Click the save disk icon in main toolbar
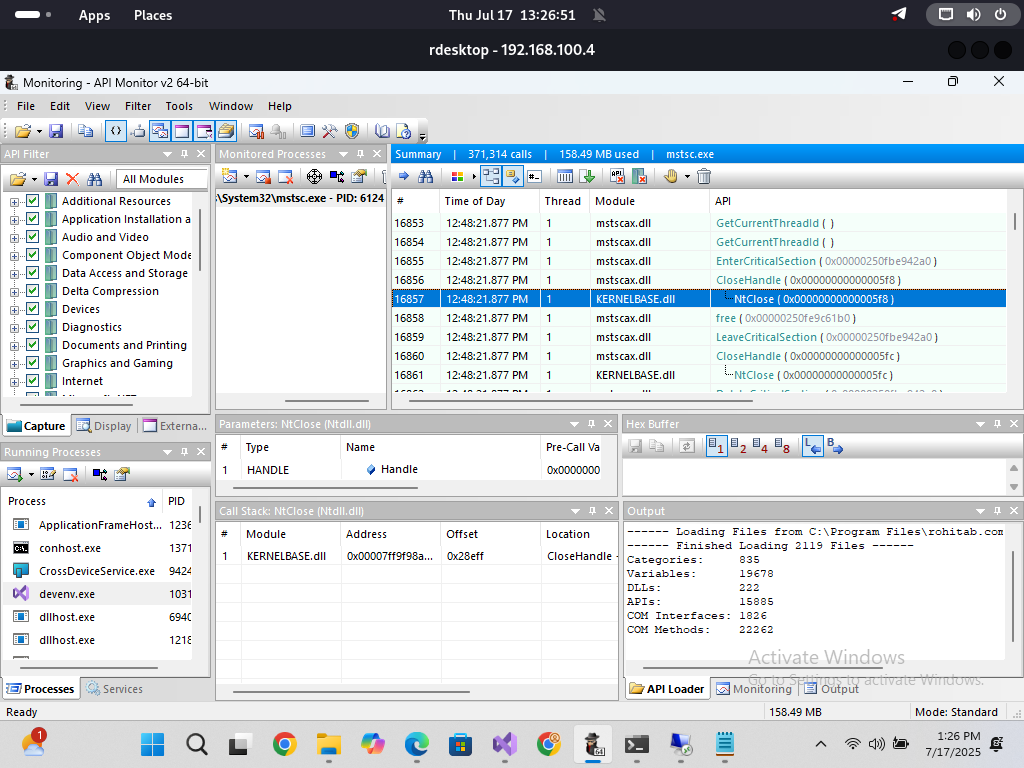This screenshot has height=768, width=1024. coord(56,131)
